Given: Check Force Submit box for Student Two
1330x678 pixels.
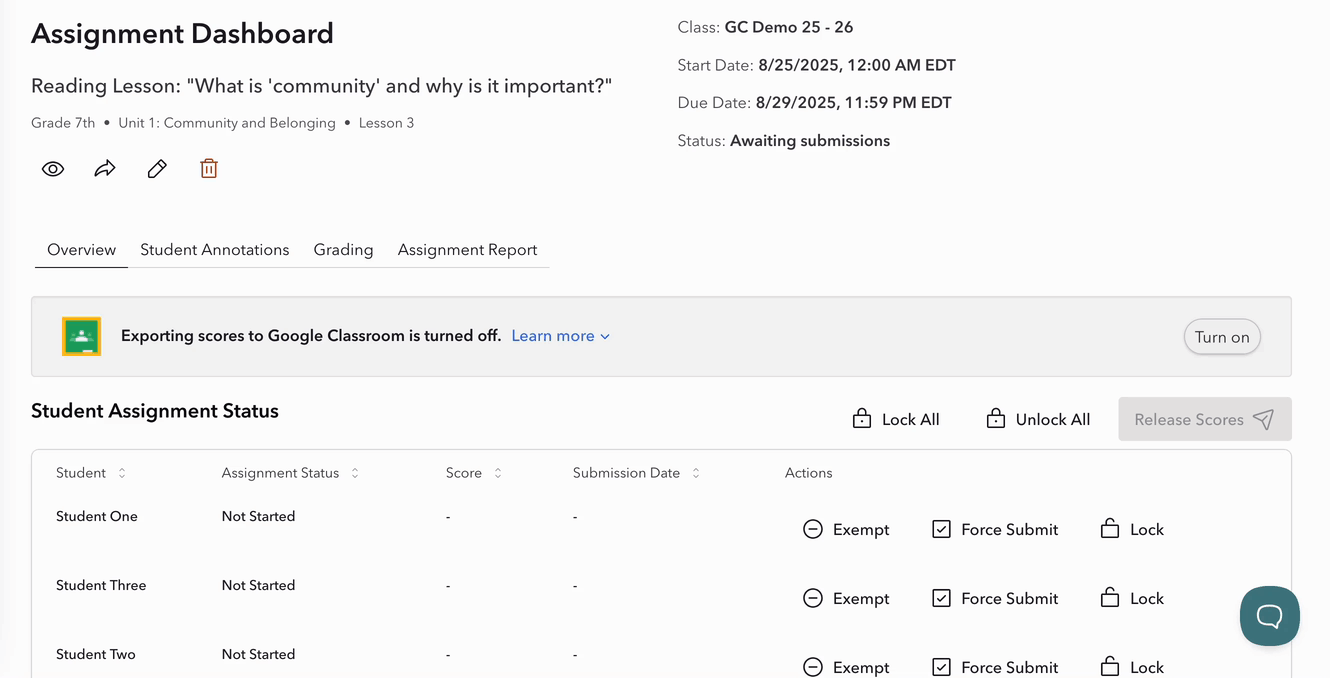Looking at the screenshot, I should pyautogui.click(x=941, y=667).
